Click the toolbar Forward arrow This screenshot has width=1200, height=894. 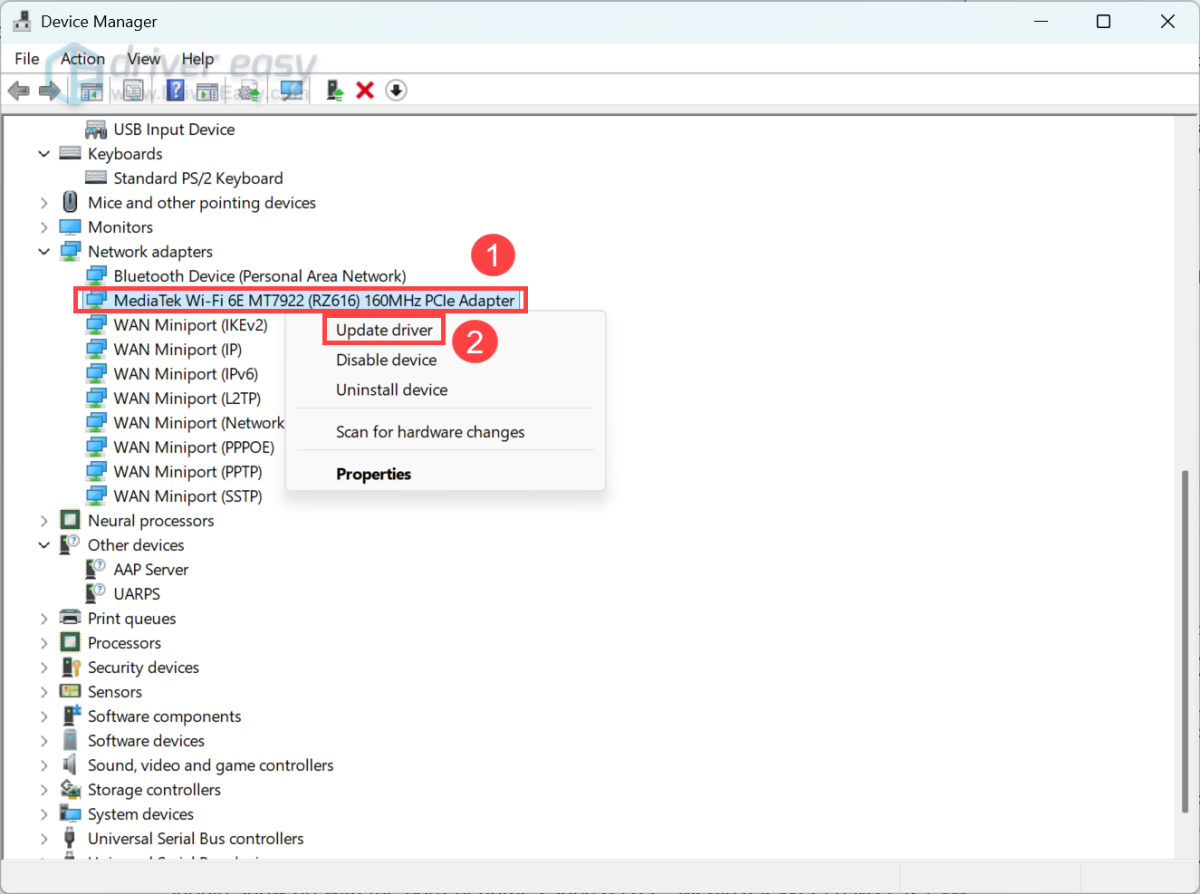[x=49, y=91]
